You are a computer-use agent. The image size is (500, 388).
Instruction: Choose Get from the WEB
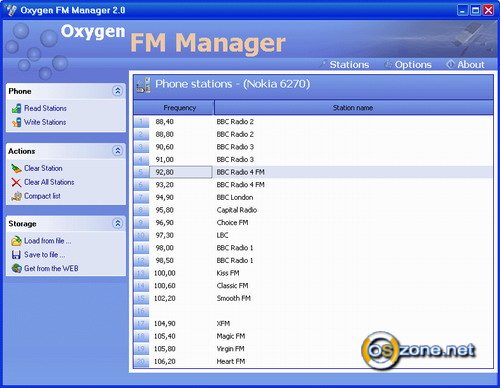pyautogui.click(x=51, y=268)
